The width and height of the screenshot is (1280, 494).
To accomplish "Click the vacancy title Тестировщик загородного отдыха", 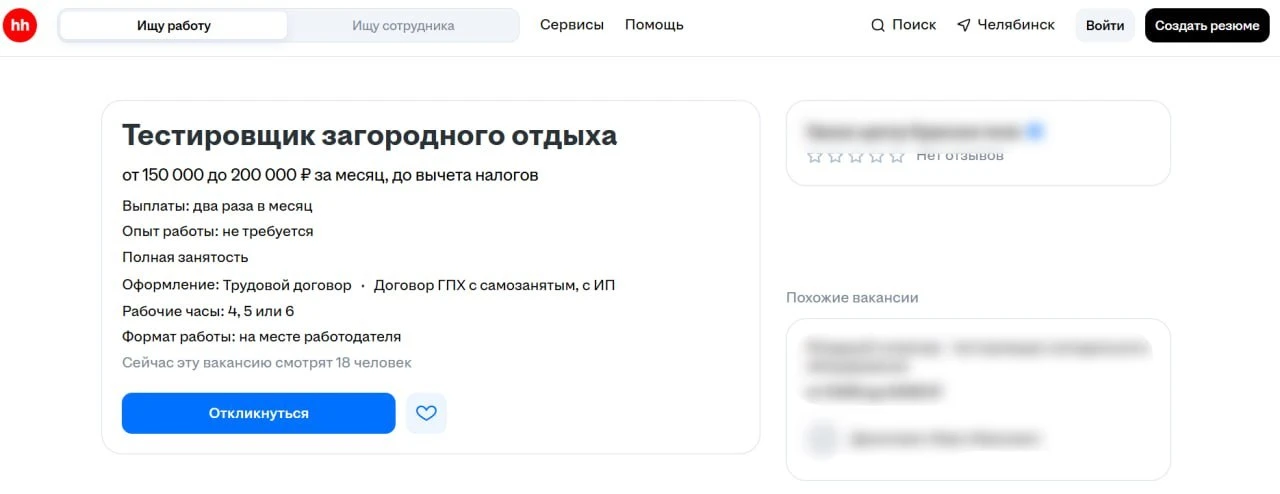I will 370,136.
